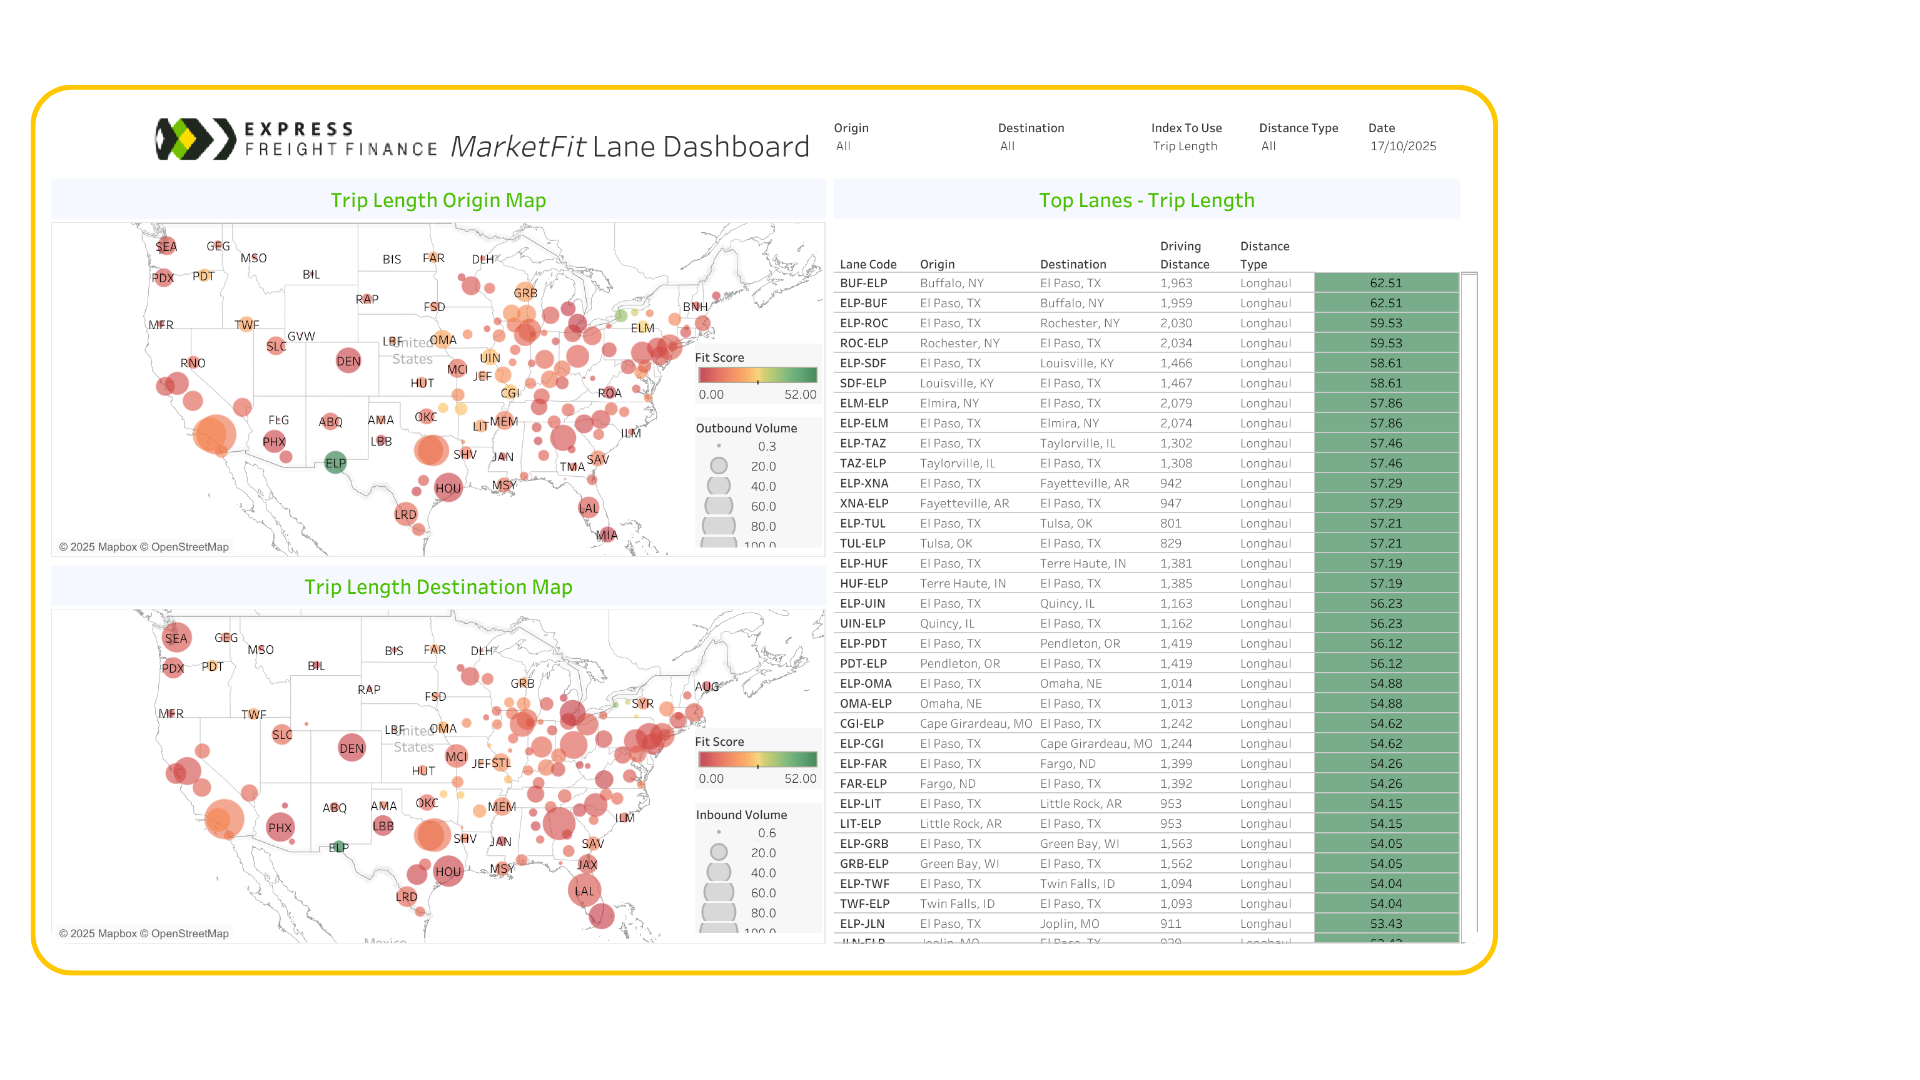
Task: Click the Lane Code column header
Action: click(868, 264)
